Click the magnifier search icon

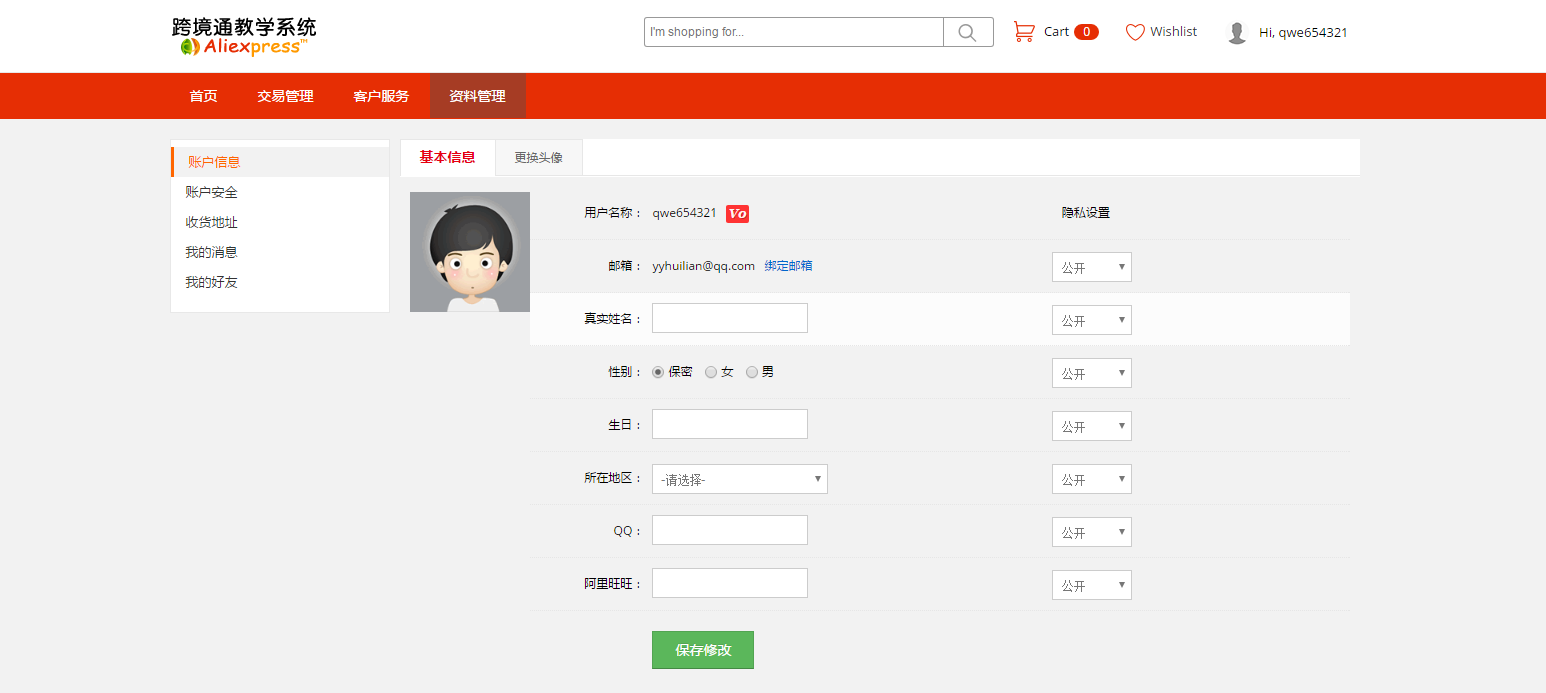pos(967,32)
